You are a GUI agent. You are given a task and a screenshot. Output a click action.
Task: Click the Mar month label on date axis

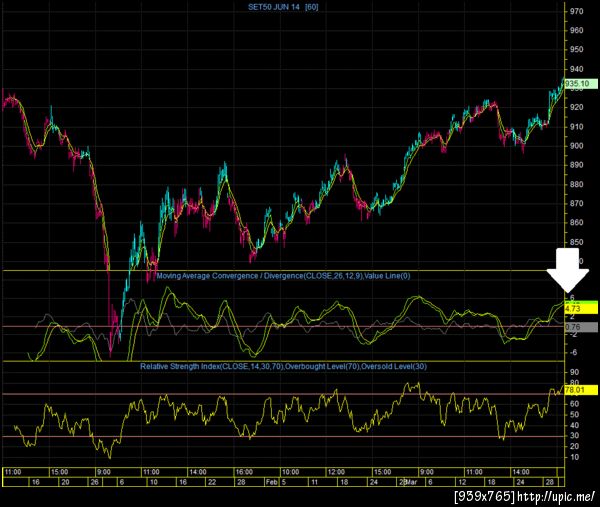point(411,482)
